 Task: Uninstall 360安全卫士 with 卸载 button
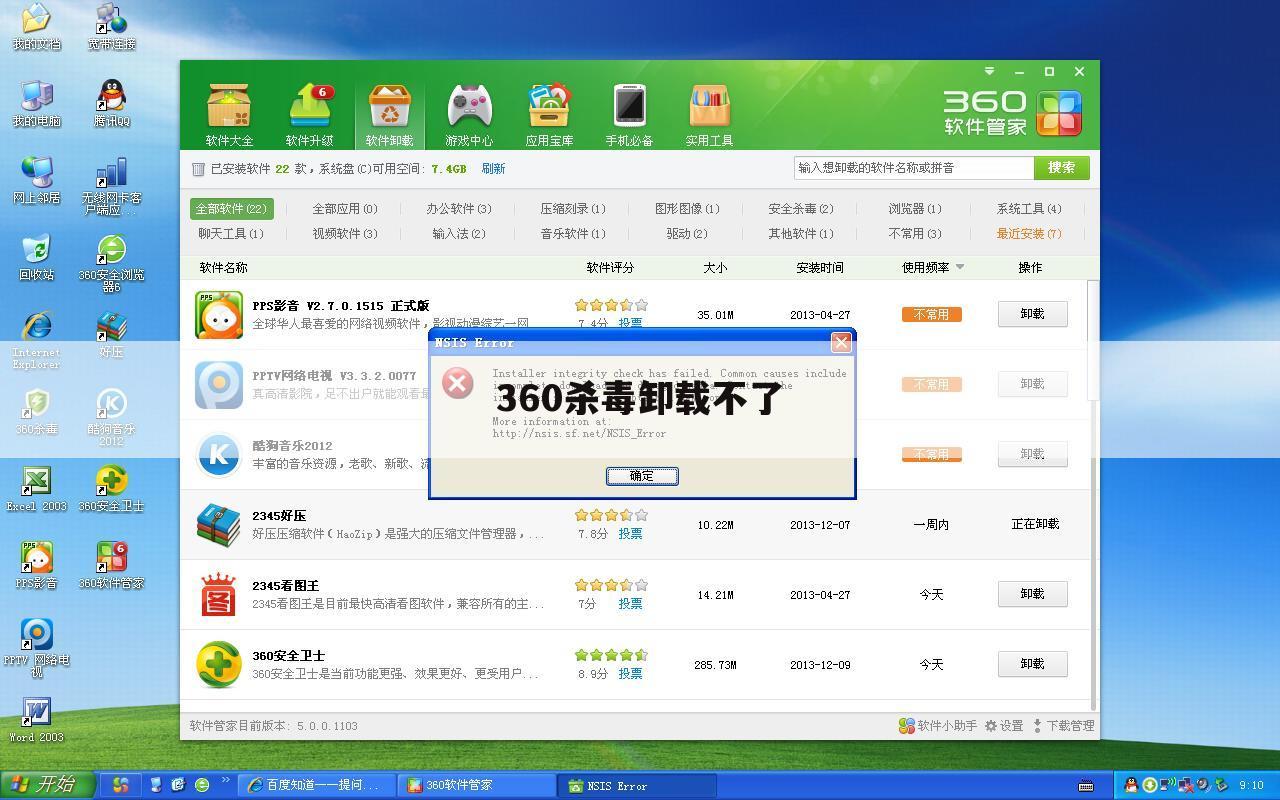(1032, 664)
